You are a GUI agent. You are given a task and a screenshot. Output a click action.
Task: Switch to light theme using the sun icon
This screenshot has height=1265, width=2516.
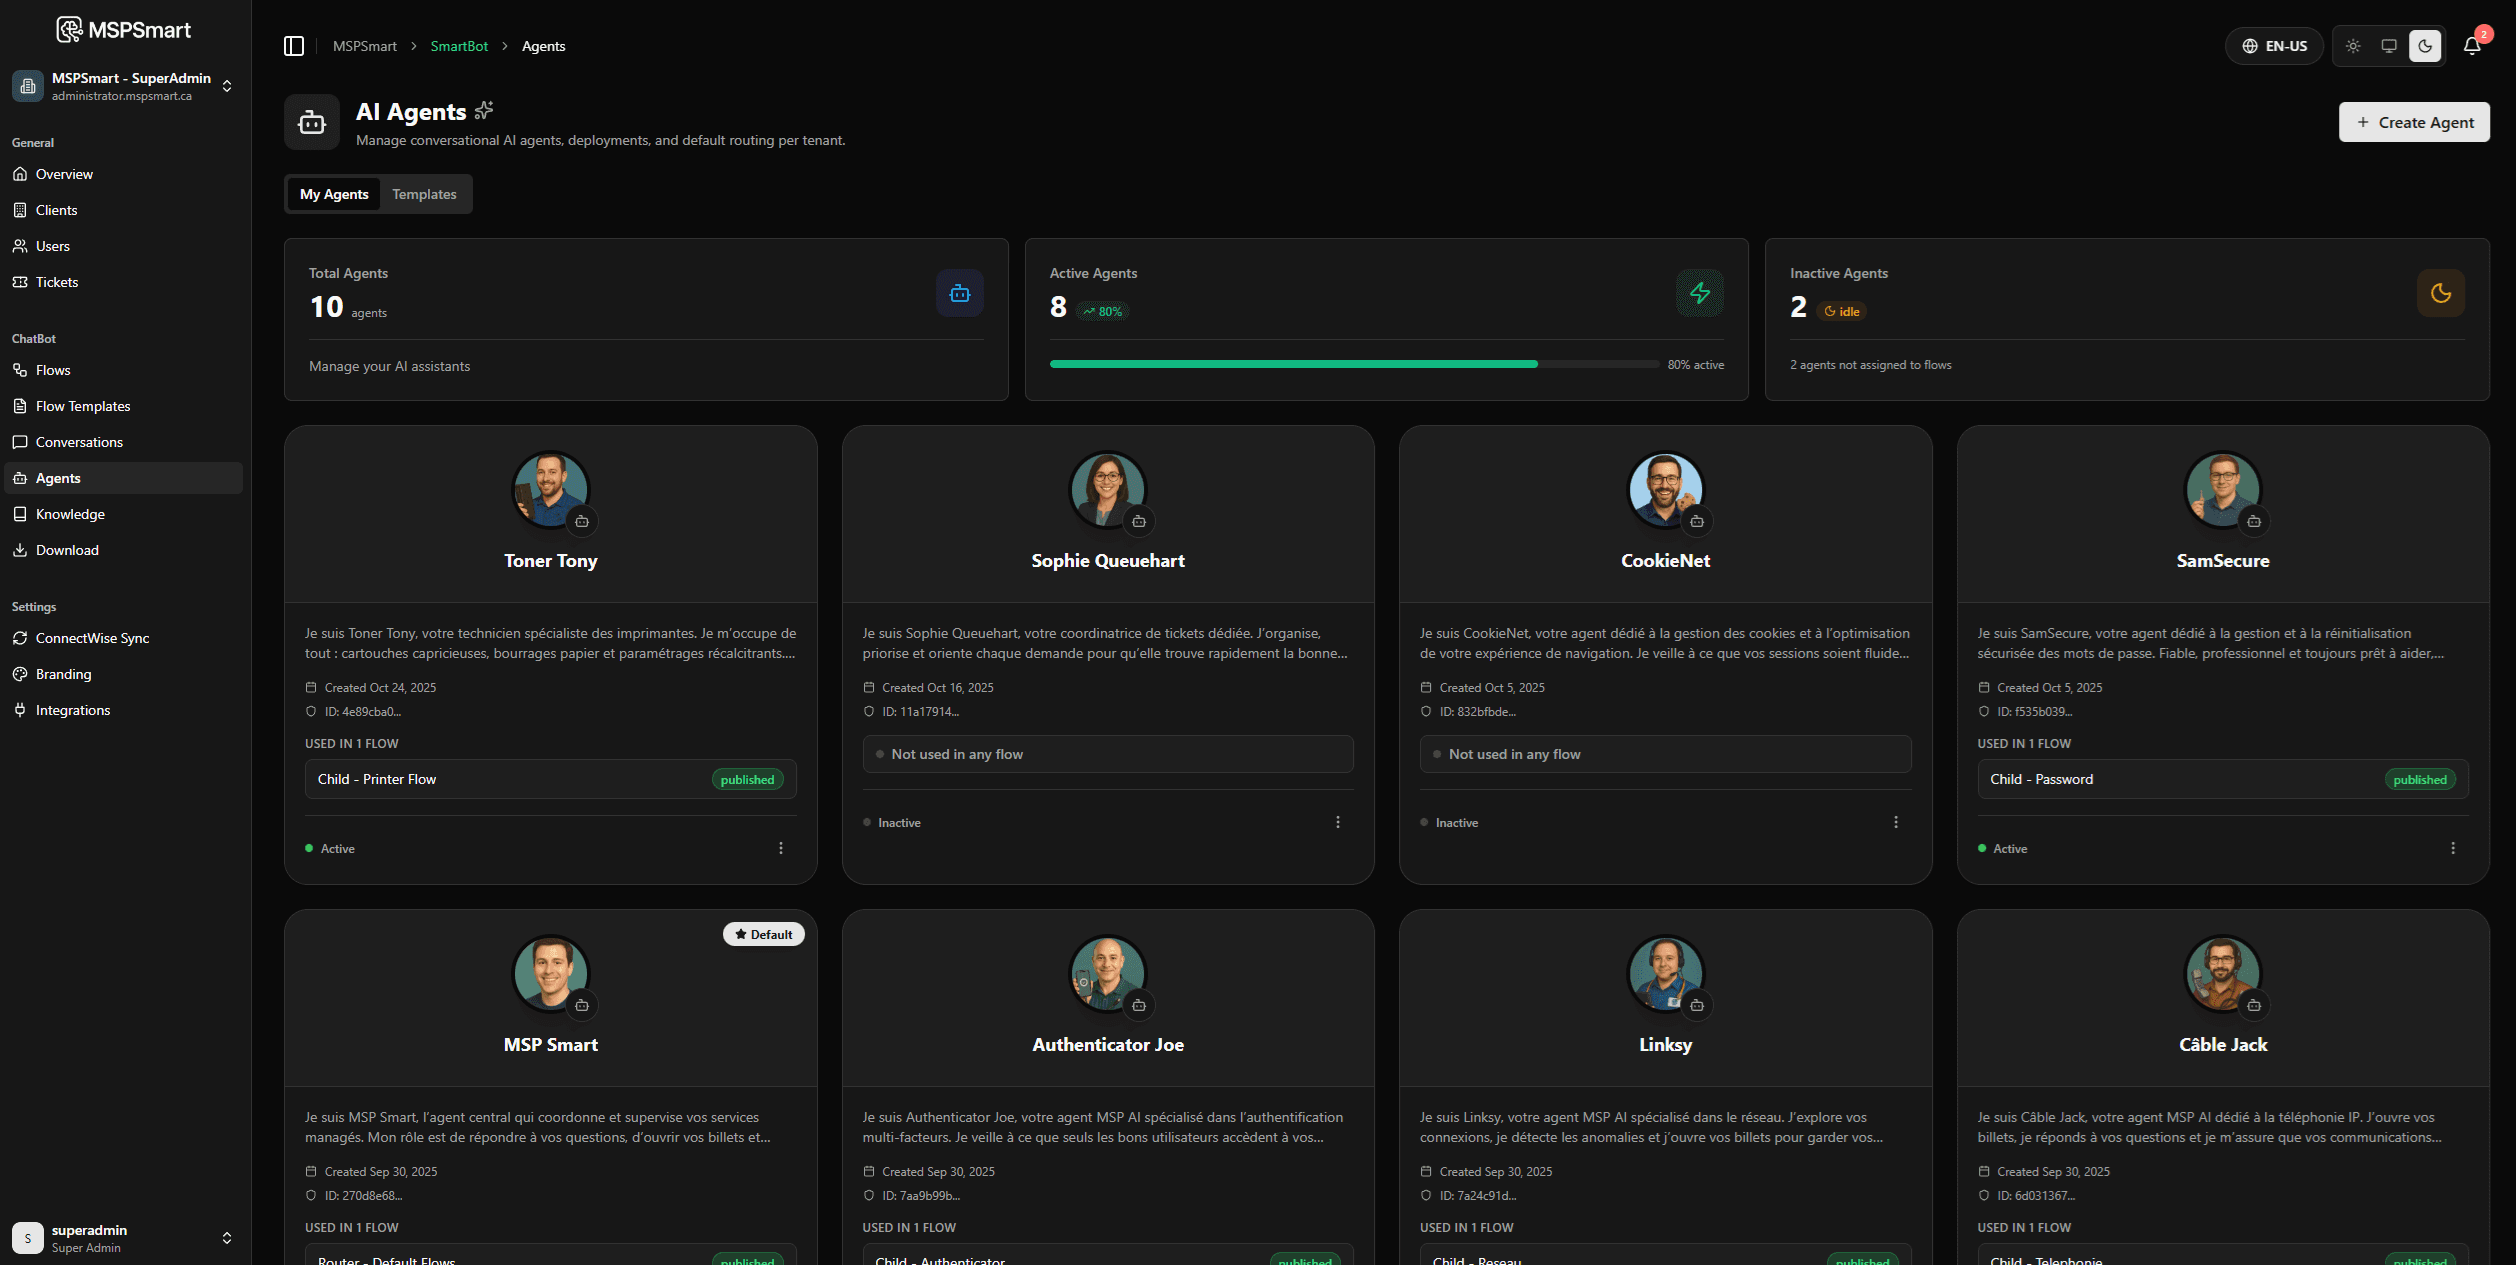point(2352,46)
